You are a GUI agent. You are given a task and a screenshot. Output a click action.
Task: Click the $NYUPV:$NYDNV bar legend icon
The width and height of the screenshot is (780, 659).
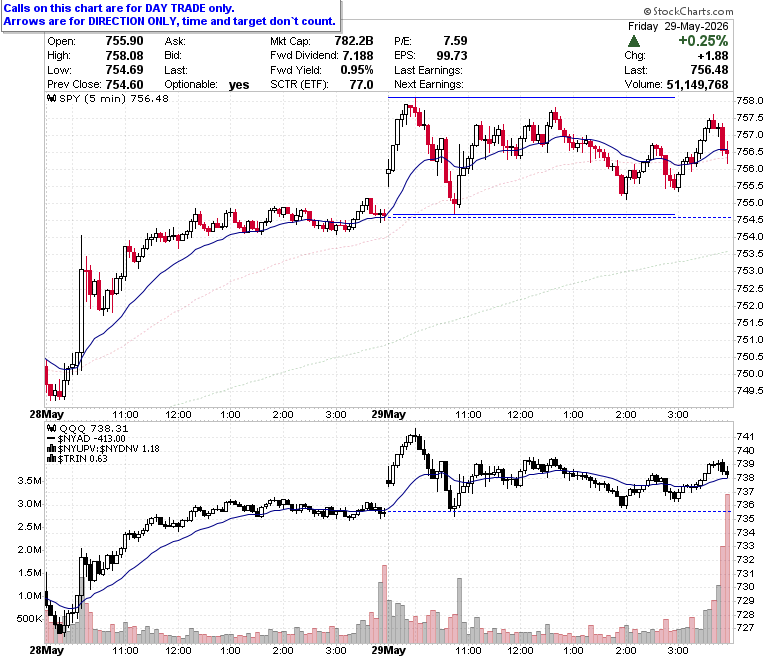click(51, 449)
